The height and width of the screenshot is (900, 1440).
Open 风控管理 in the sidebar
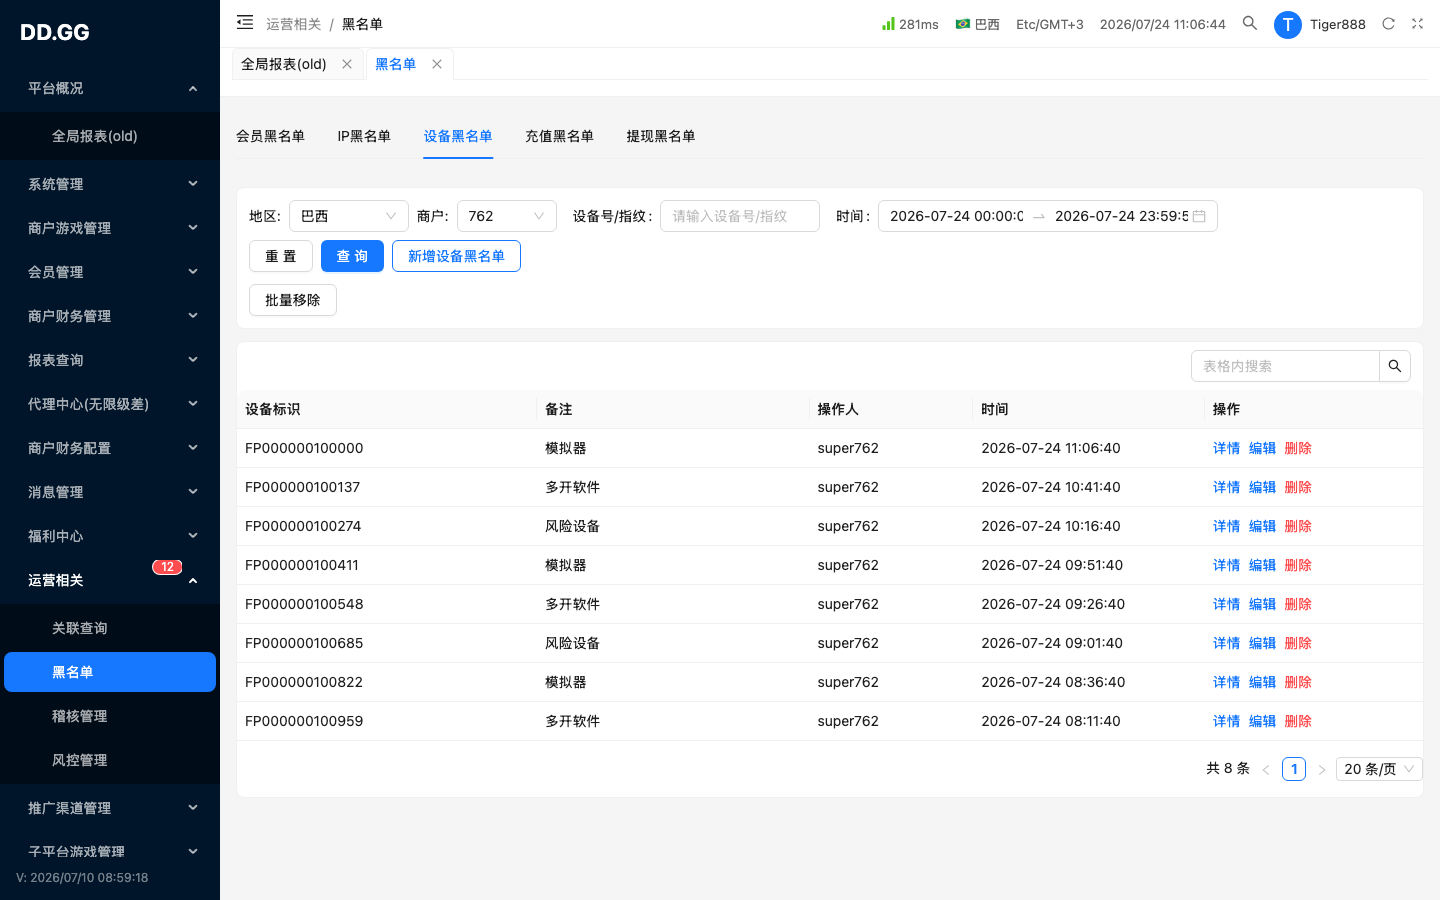click(x=110, y=760)
